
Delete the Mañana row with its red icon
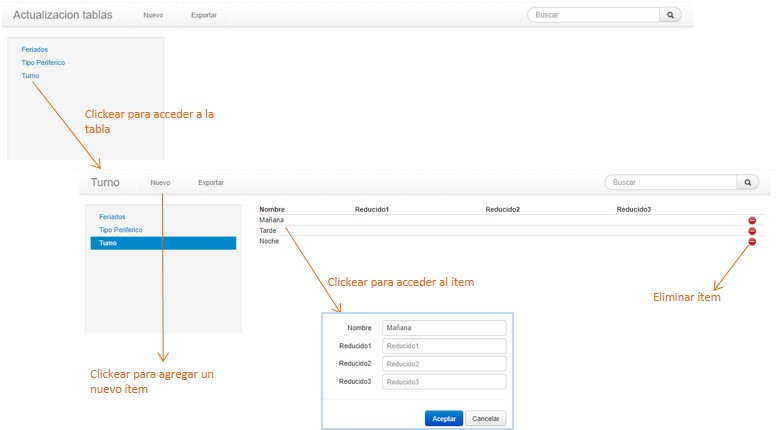pos(752,220)
